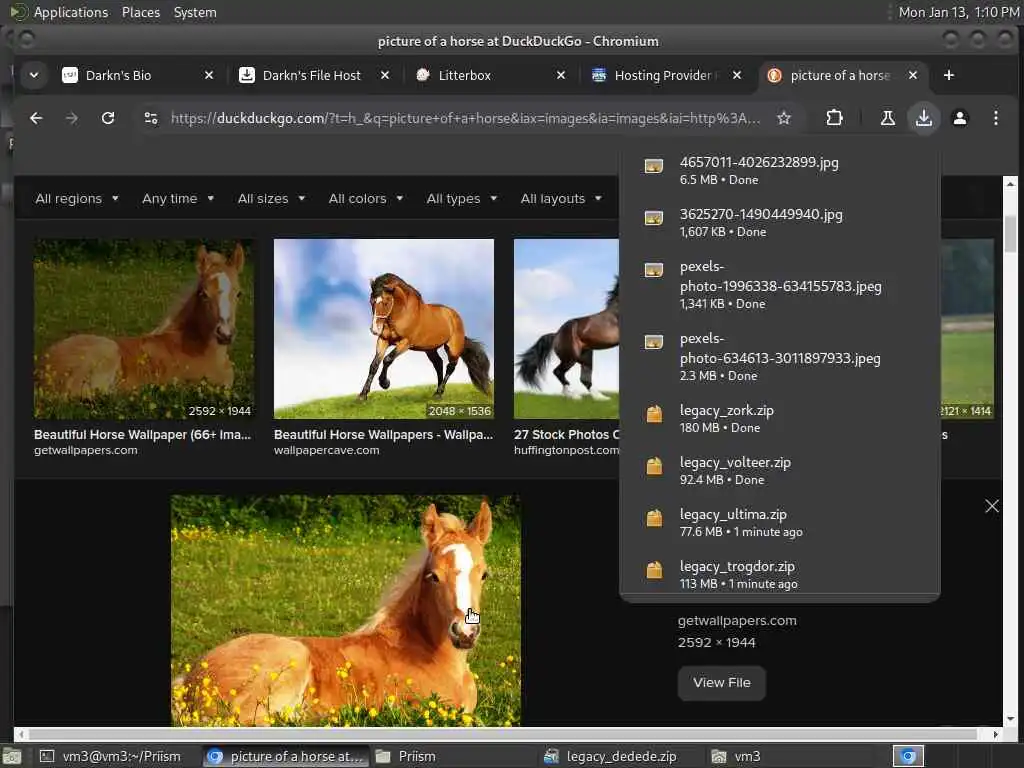Viewport: 1024px width, 768px height.
Task: Reload the DuckDuckGo page
Action: click(x=108, y=118)
